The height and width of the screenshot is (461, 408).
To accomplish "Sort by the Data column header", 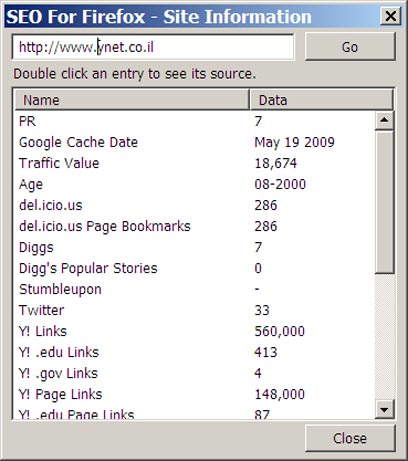I will pos(321,100).
